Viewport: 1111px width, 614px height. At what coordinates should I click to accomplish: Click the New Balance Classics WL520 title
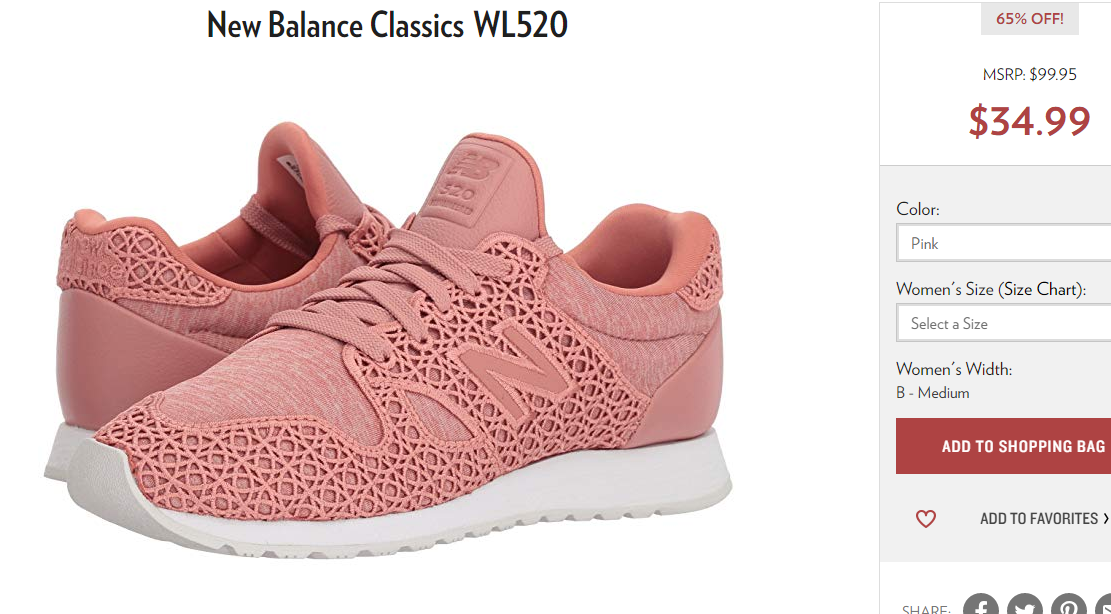388,25
